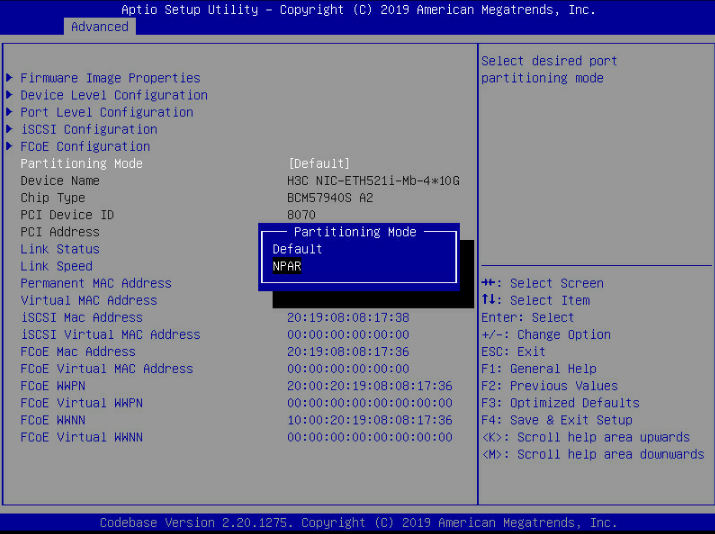
Task: Open Device Level Configuration submenu
Action: [114, 95]
